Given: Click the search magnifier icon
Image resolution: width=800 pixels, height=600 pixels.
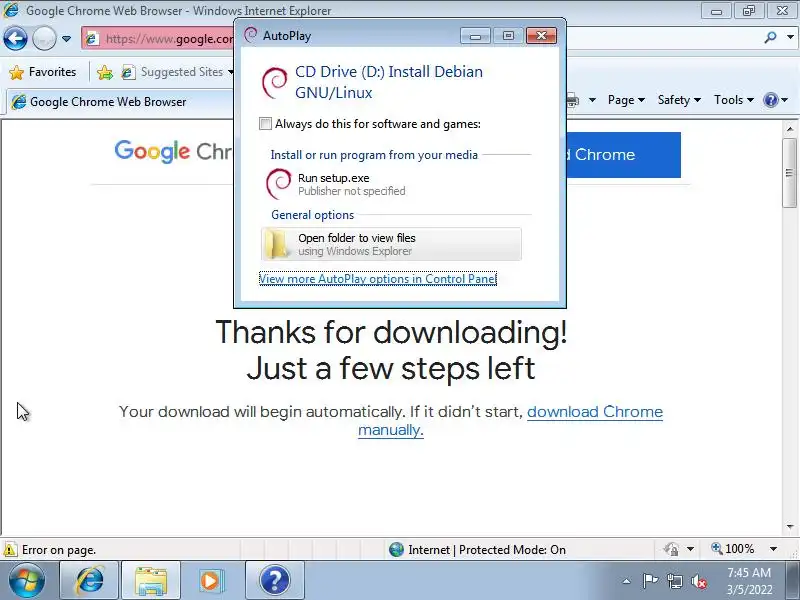Looking at the screenshot, I should [x=770, y=37].
